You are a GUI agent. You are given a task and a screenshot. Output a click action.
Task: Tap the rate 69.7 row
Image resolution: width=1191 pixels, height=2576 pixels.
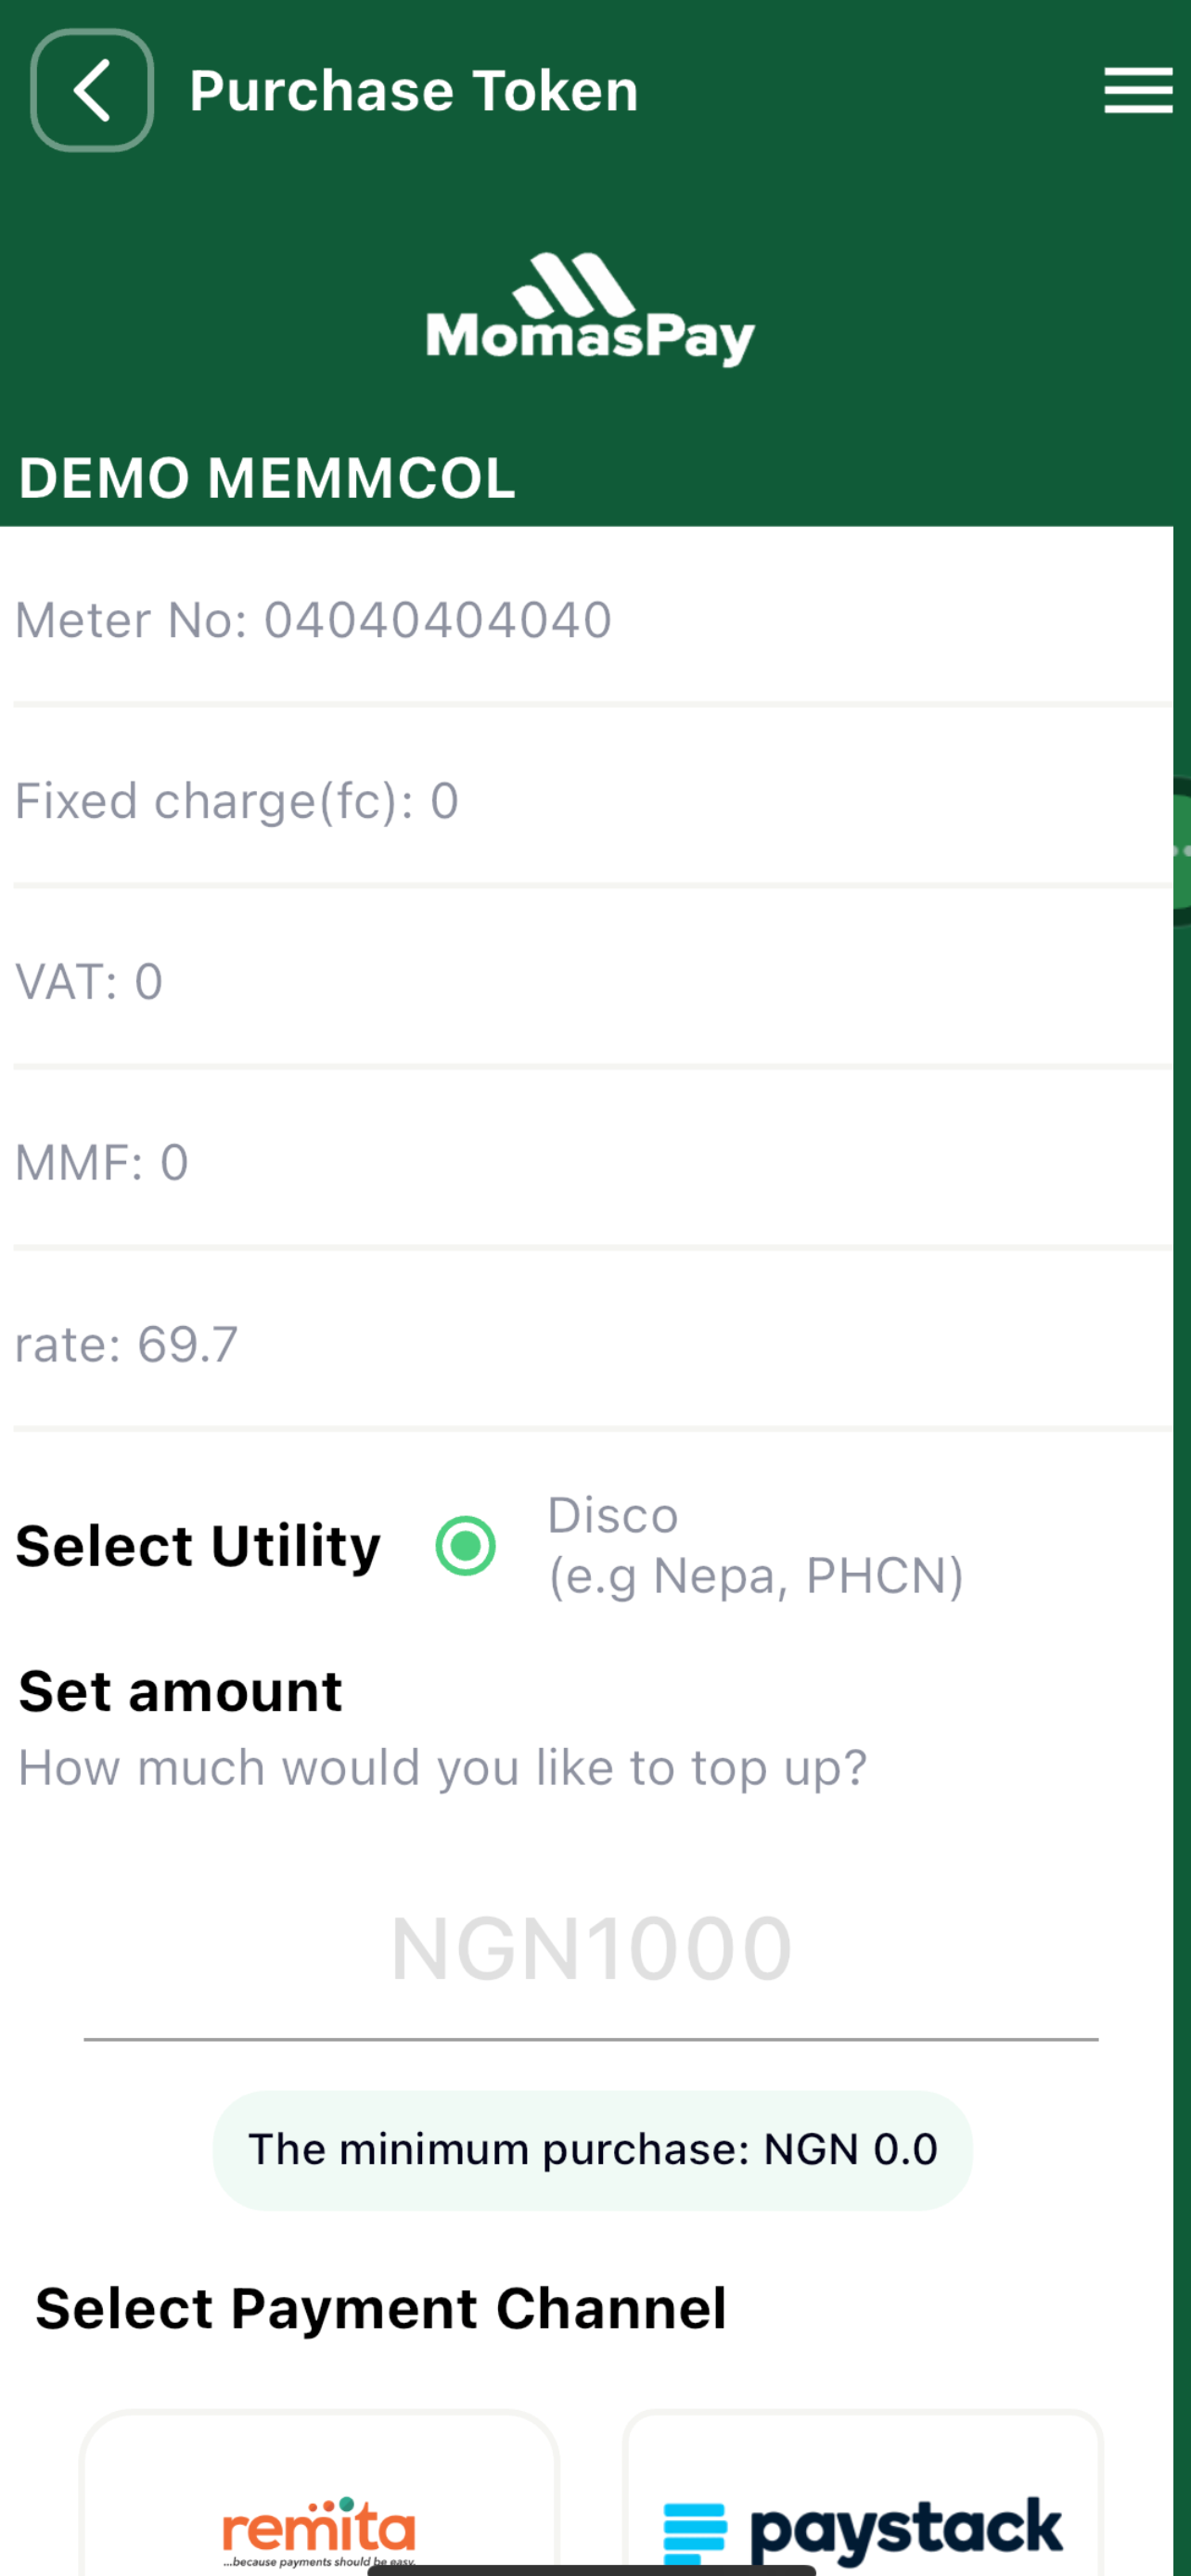point(592,1344)
